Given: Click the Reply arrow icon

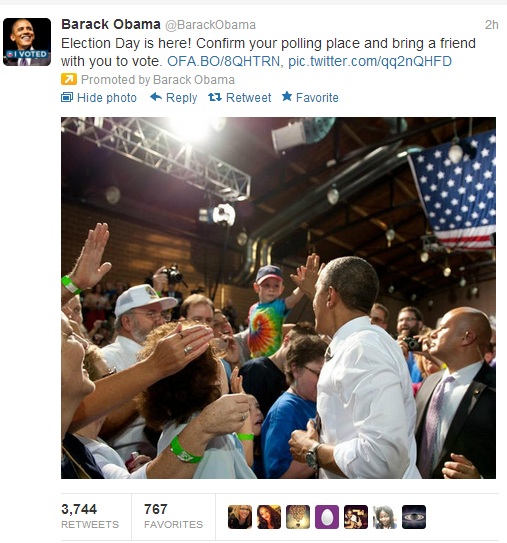Looking at the screenshot, I should coord(156,97).
